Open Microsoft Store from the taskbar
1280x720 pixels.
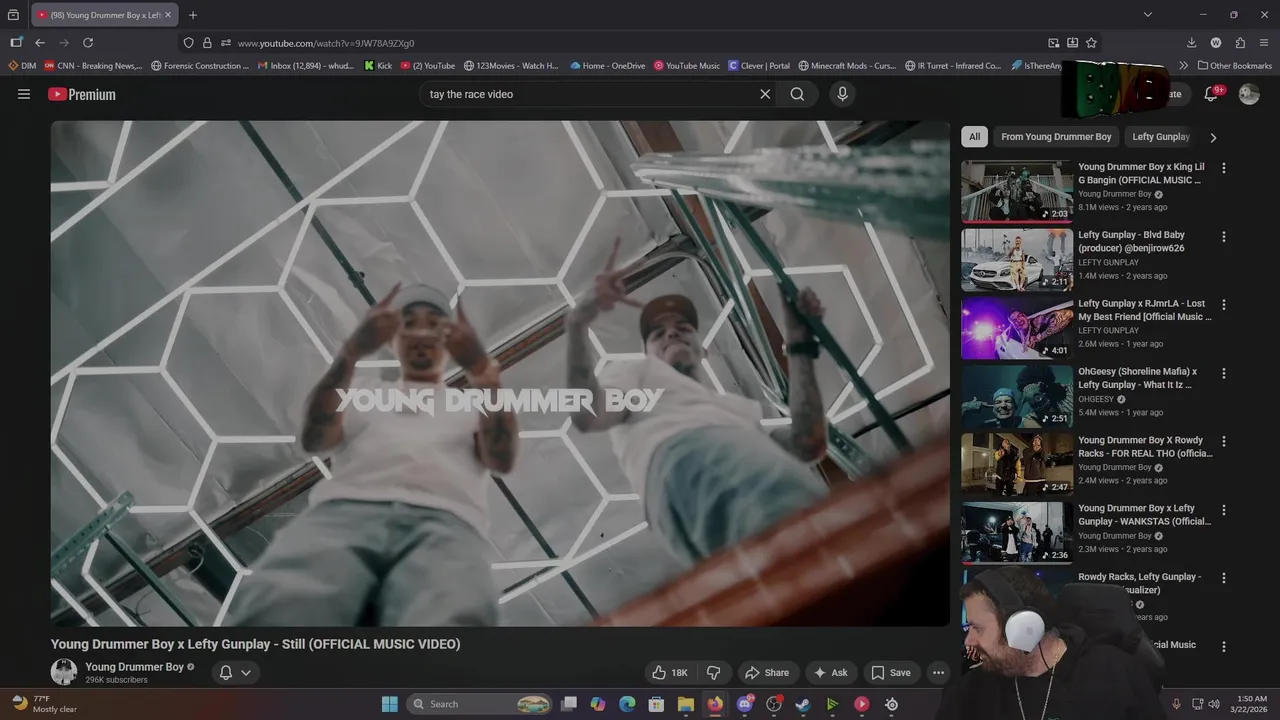click(x=656, y=704)
